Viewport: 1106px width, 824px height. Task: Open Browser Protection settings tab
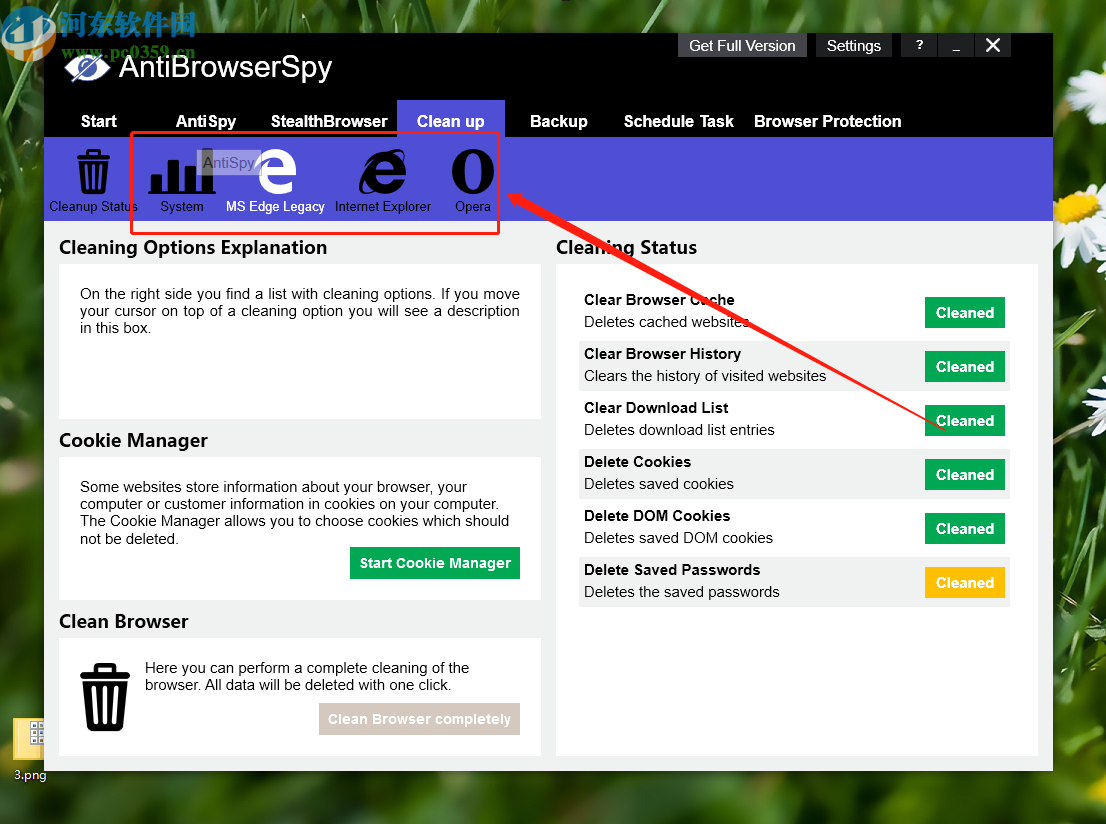click(827, 121)
